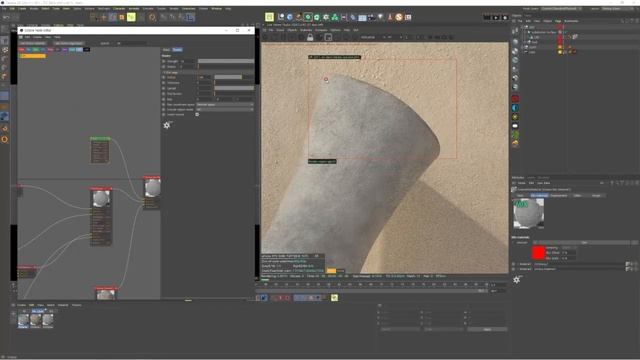Click the camera icon in the top toolbar
The image size is (640, 360).
tap(371, 17)
